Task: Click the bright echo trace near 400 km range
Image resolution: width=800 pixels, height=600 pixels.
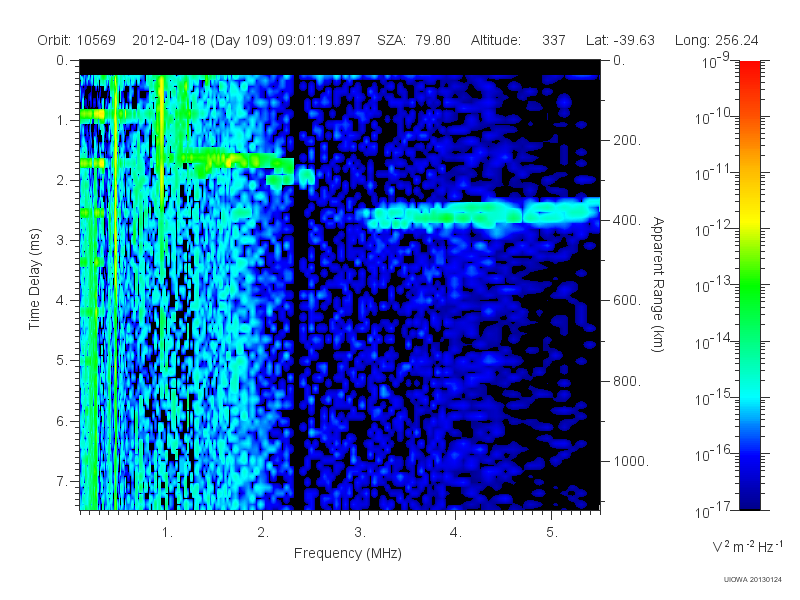Action: pyautogui.click(x=482, y=213)
